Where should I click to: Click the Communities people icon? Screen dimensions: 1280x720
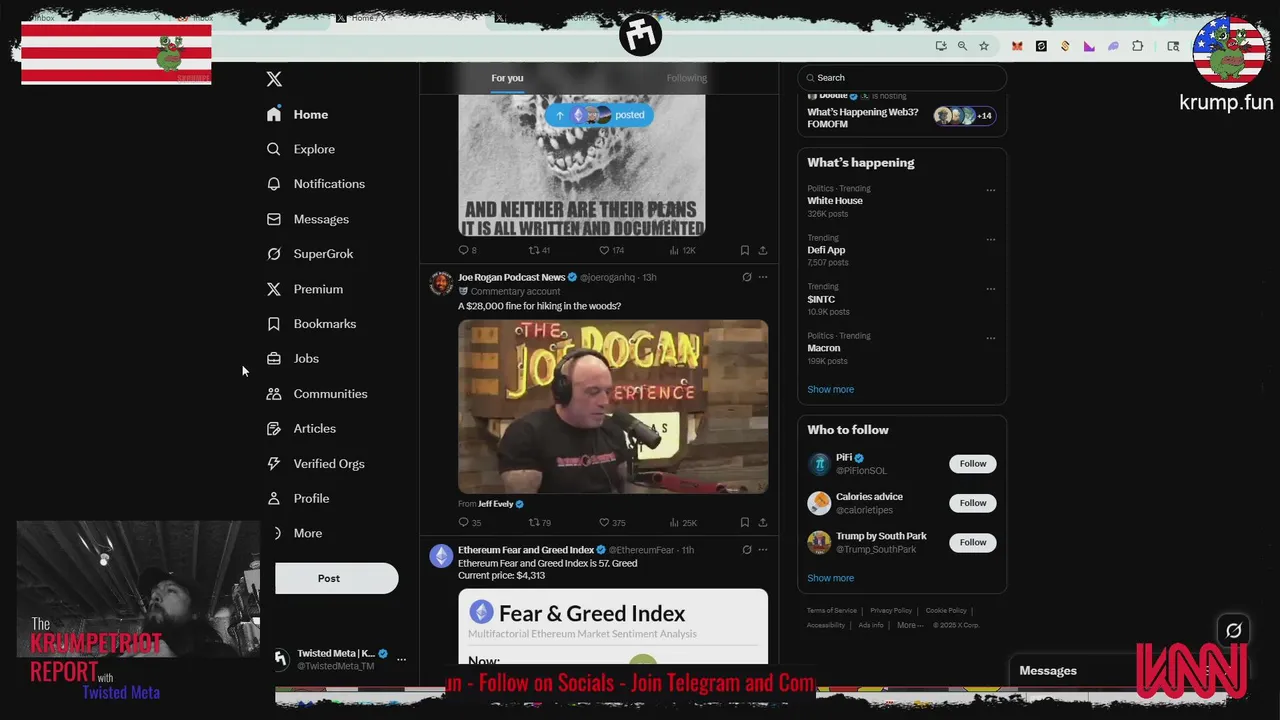[x=274, y=394]
